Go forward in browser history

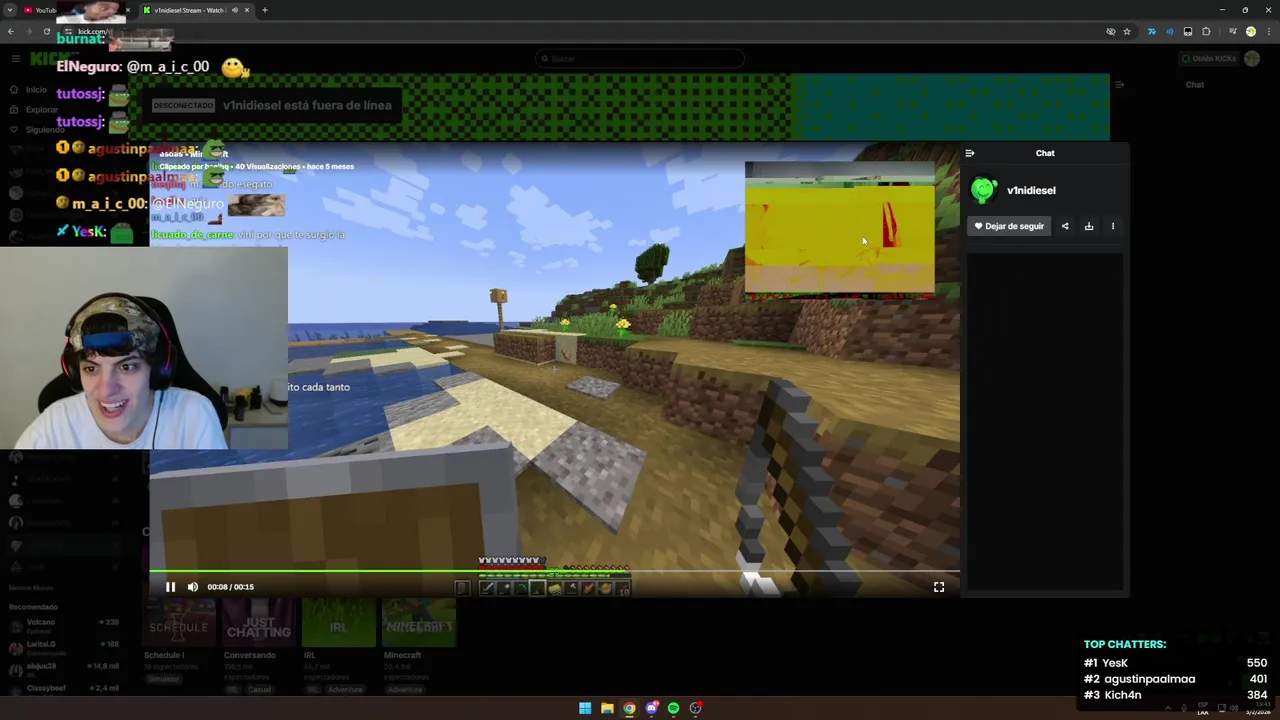[x=28, y=31]
